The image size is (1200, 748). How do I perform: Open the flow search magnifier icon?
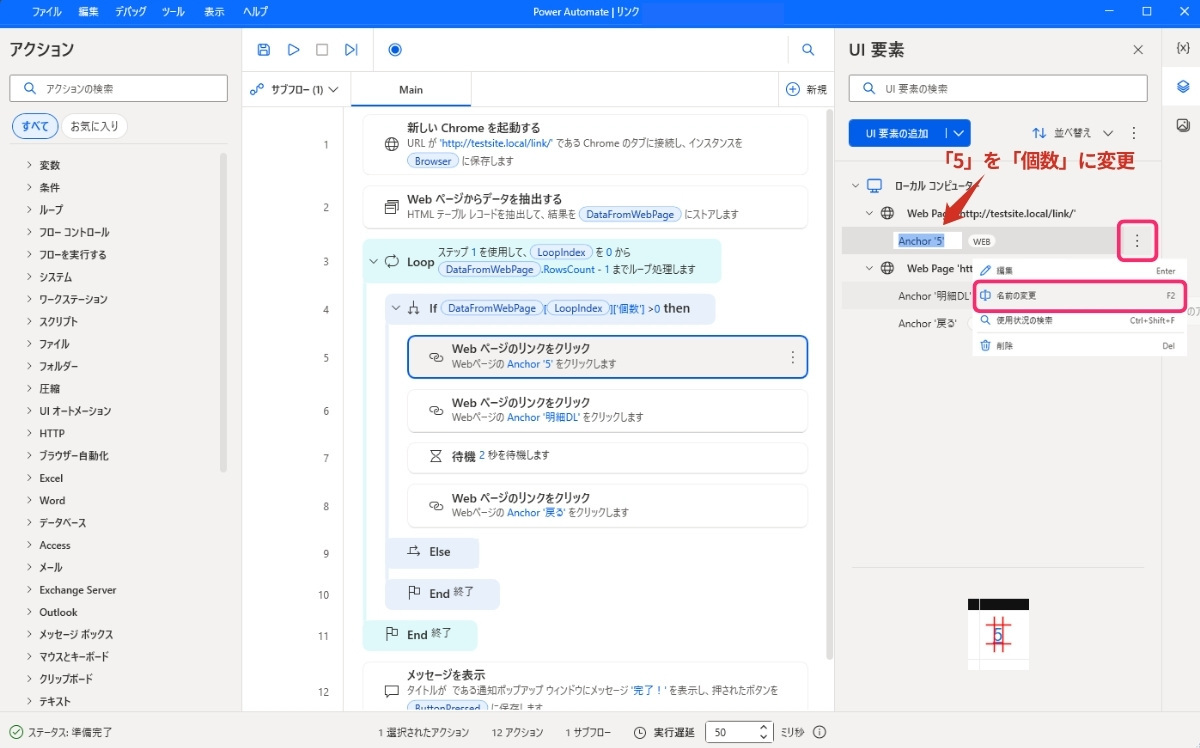pyautogui.click(x=808, y=49)
